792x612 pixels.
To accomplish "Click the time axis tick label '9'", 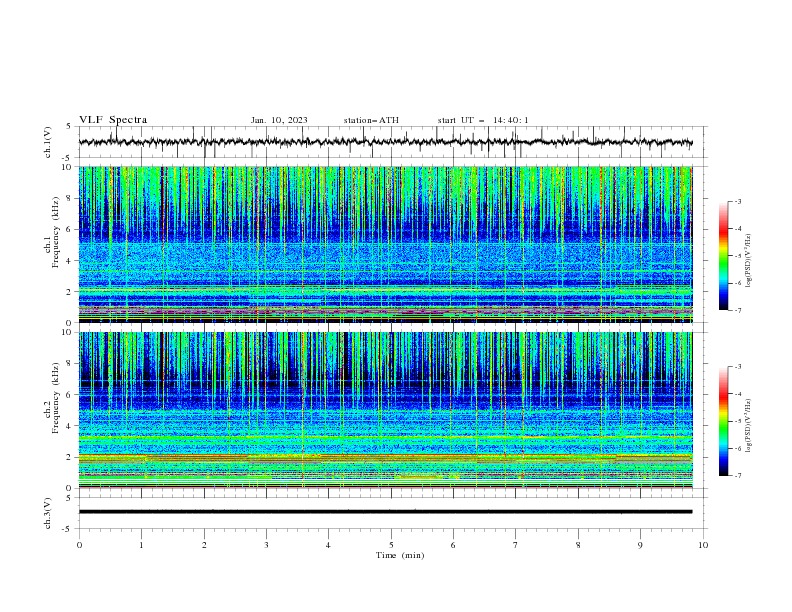I will coord(640,545).
